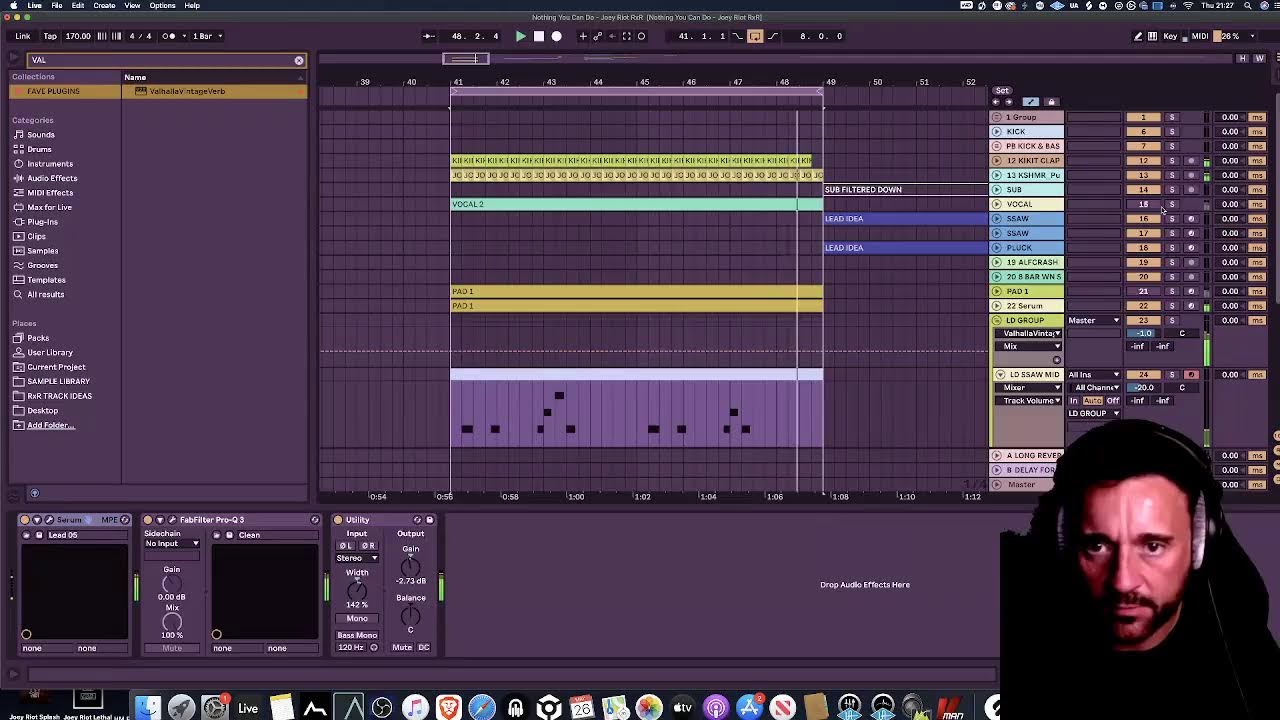Click the Stop transport button

coord(538,36)
